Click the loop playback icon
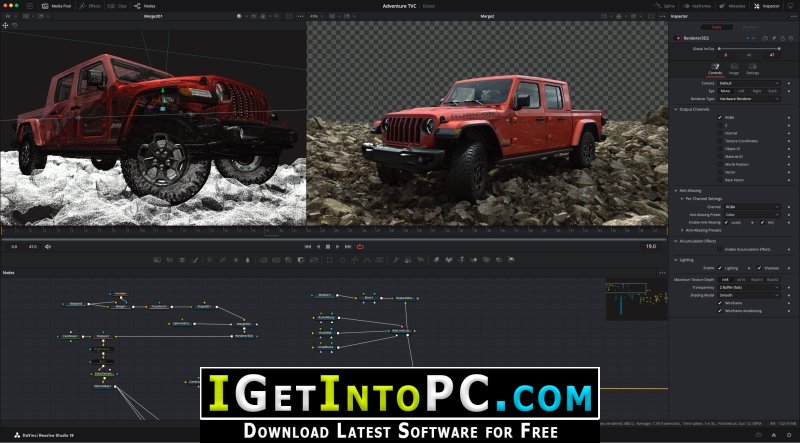The height and width of the screenshot is (443, 800). (360, 247)
